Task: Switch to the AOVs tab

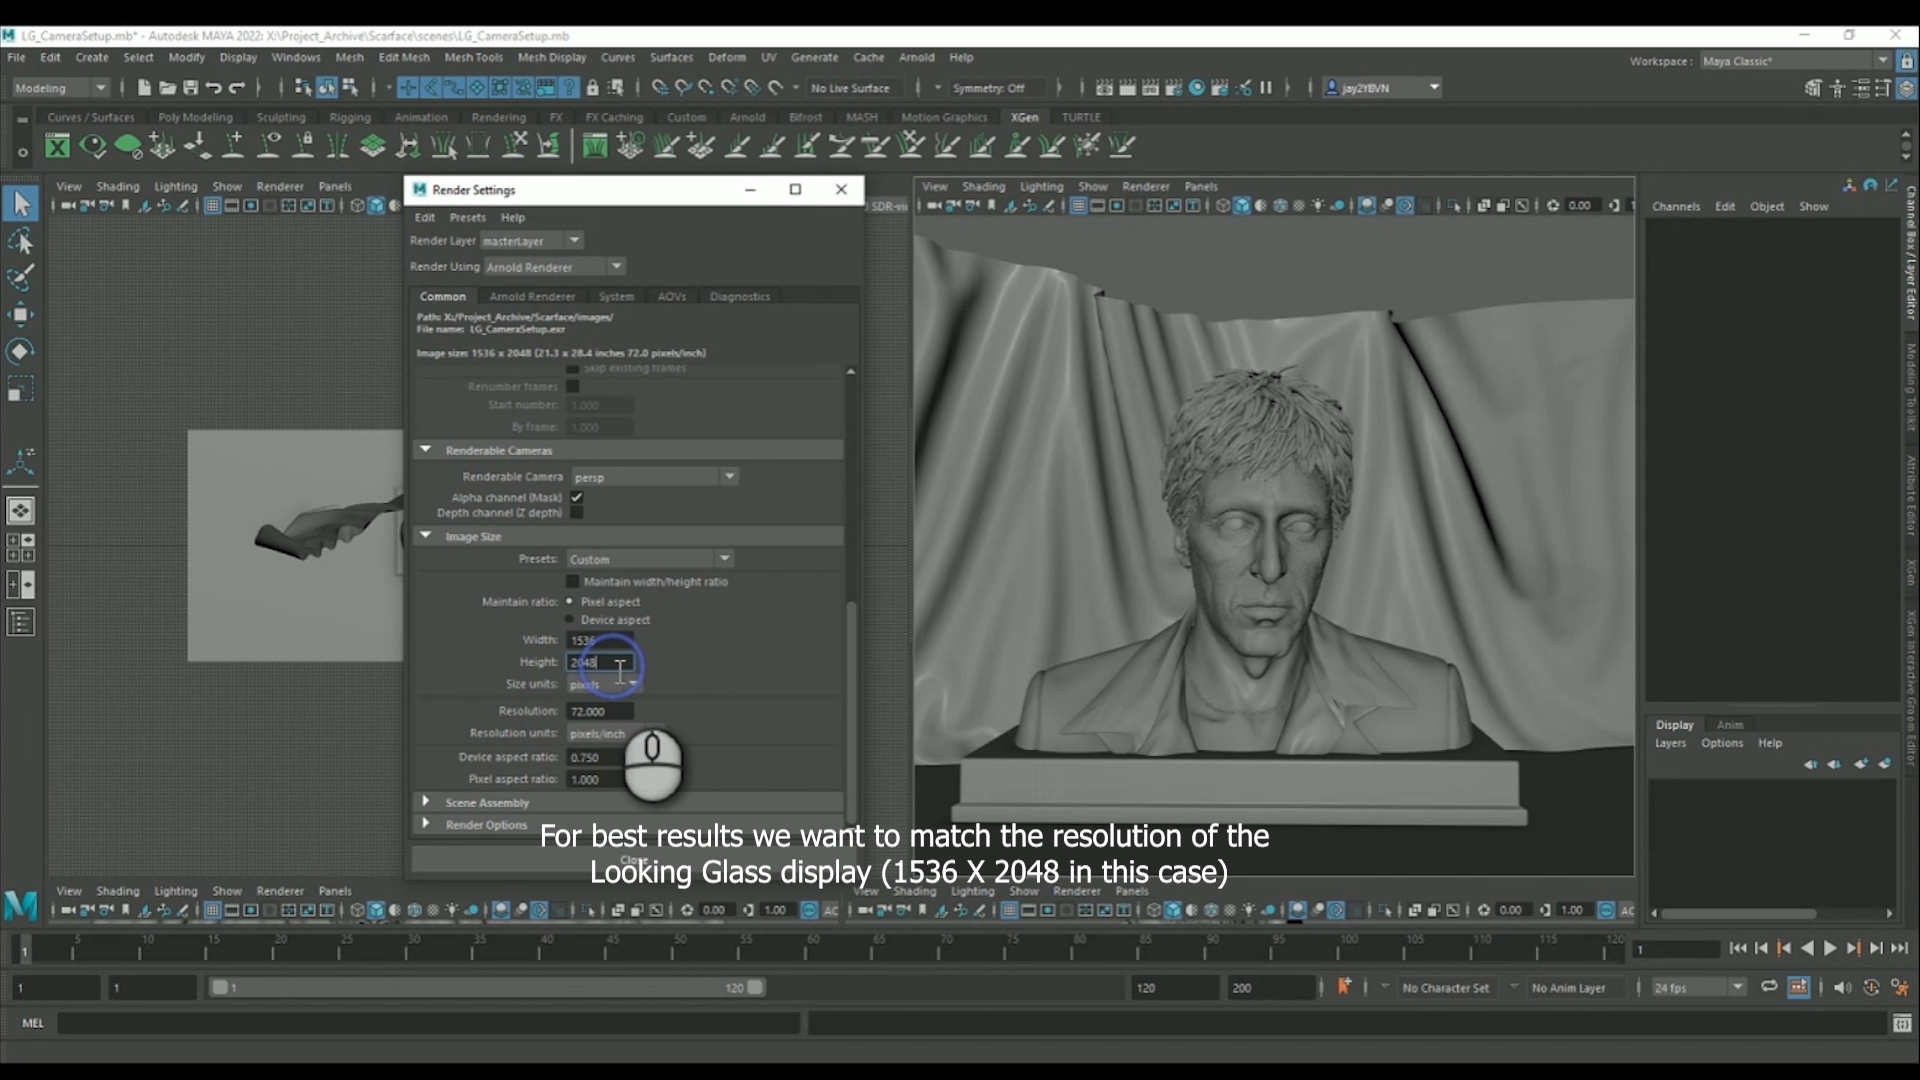Action: (672, 296)
